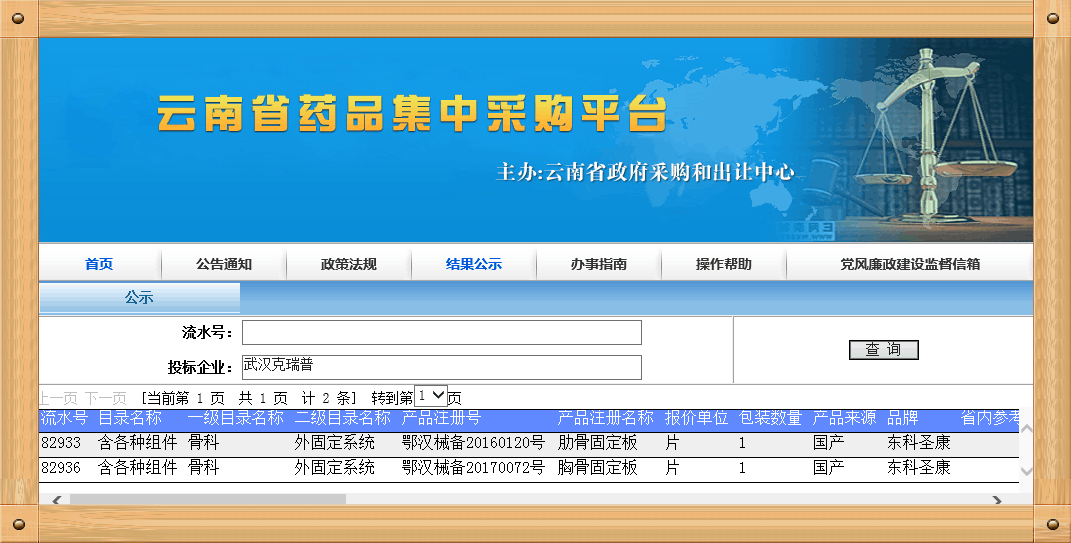Click horizontal scrollbar left arrow
Image resolution: width=1071 pixels, height=543 pixels.
coord(56,499)
